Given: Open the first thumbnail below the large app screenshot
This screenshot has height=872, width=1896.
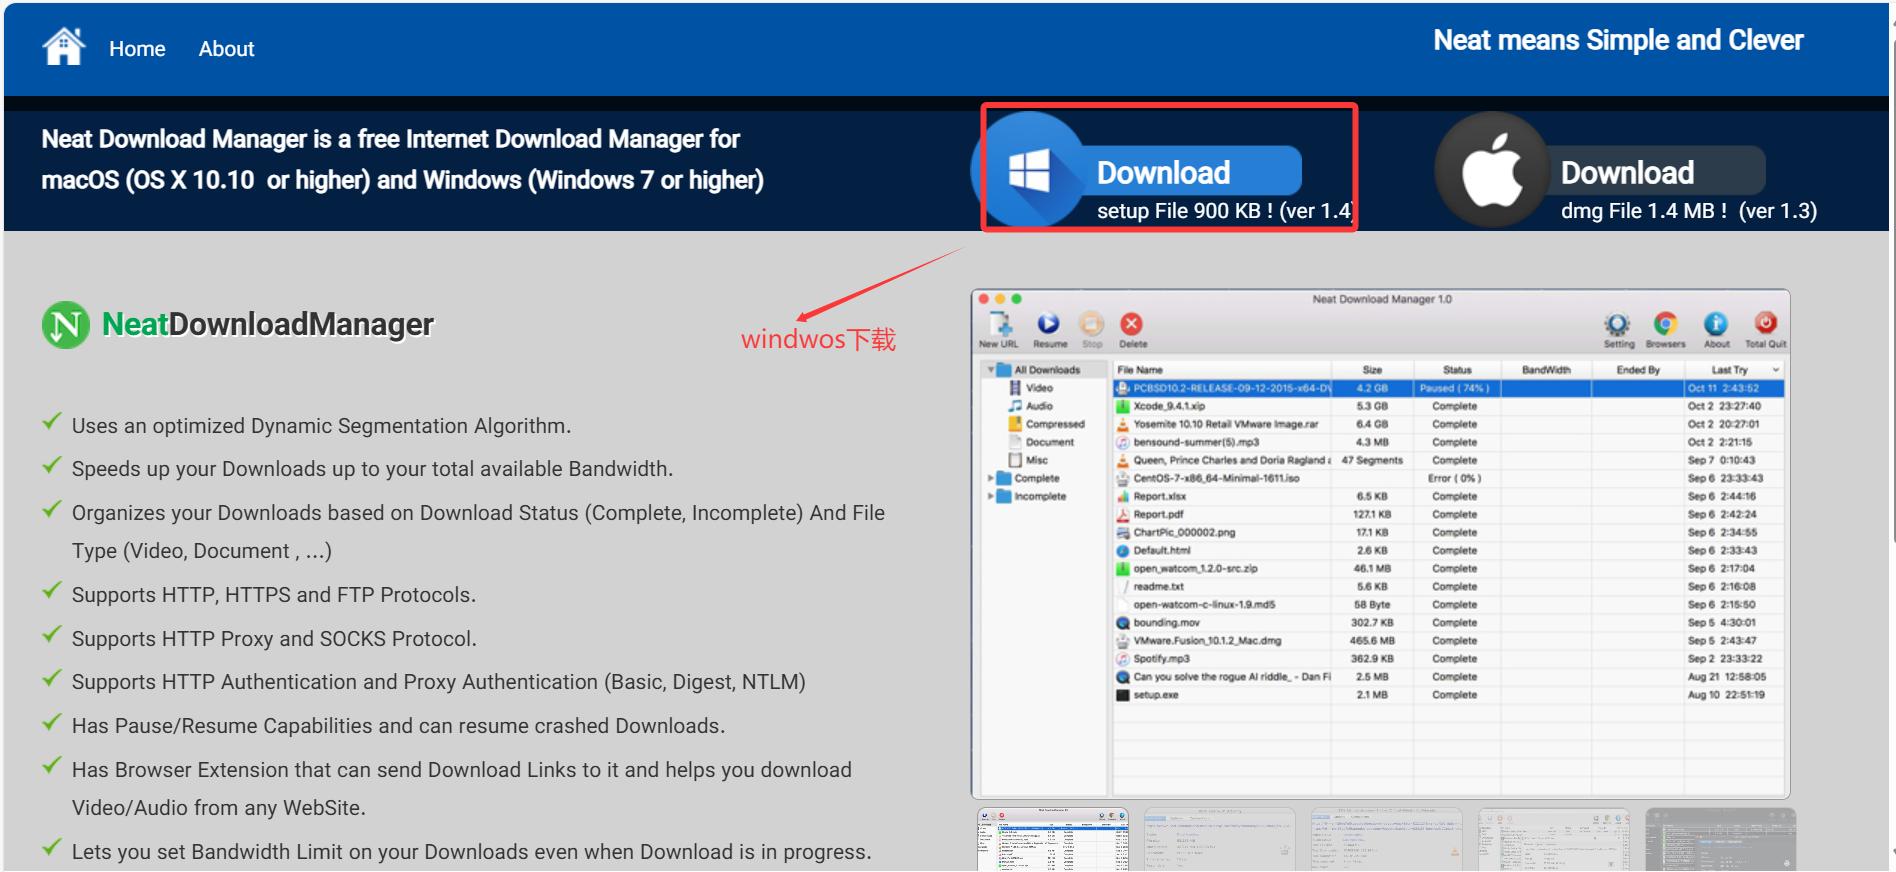Looking at the screenshot, I should 1053,838.
